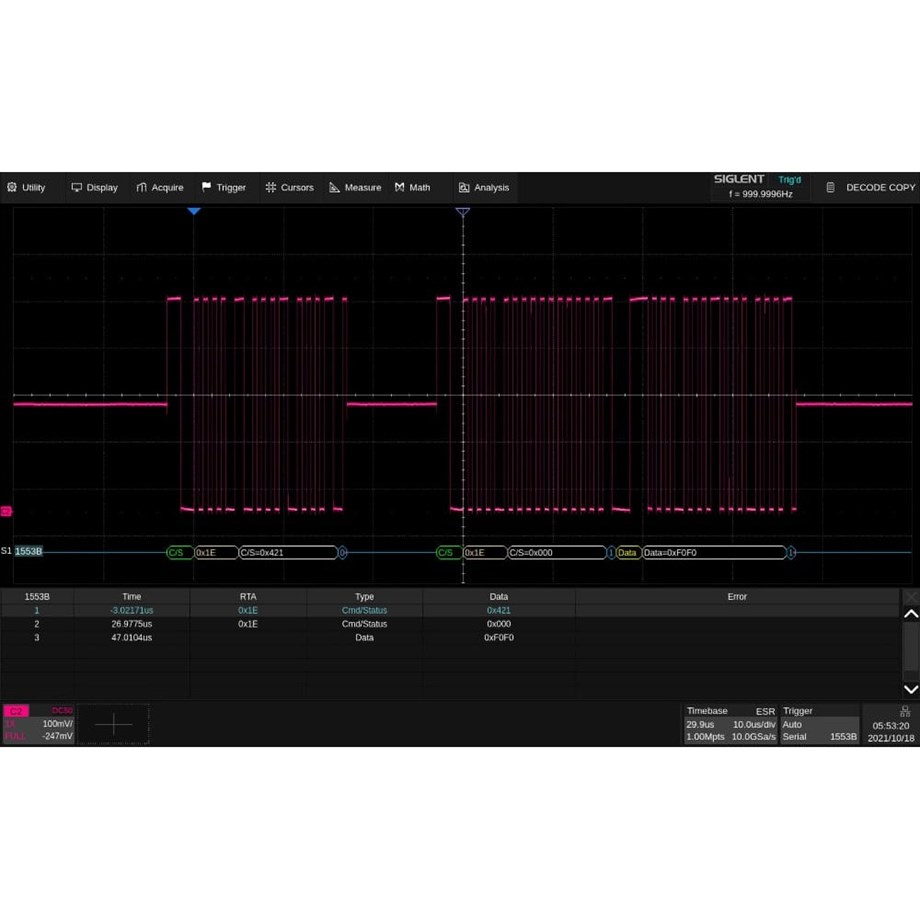
Task: Select decode table row 2 at 26.9775us
Action: [132, 624]
